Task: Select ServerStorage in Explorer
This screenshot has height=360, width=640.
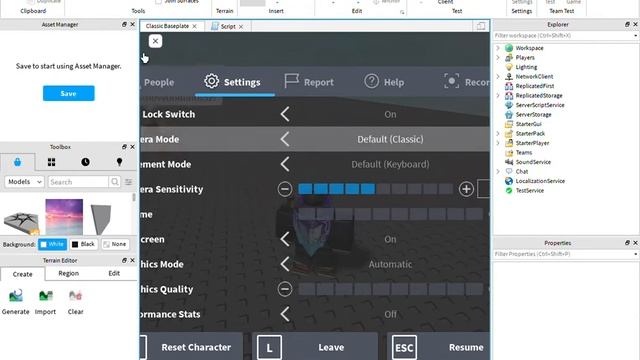Action: [533, 115]
